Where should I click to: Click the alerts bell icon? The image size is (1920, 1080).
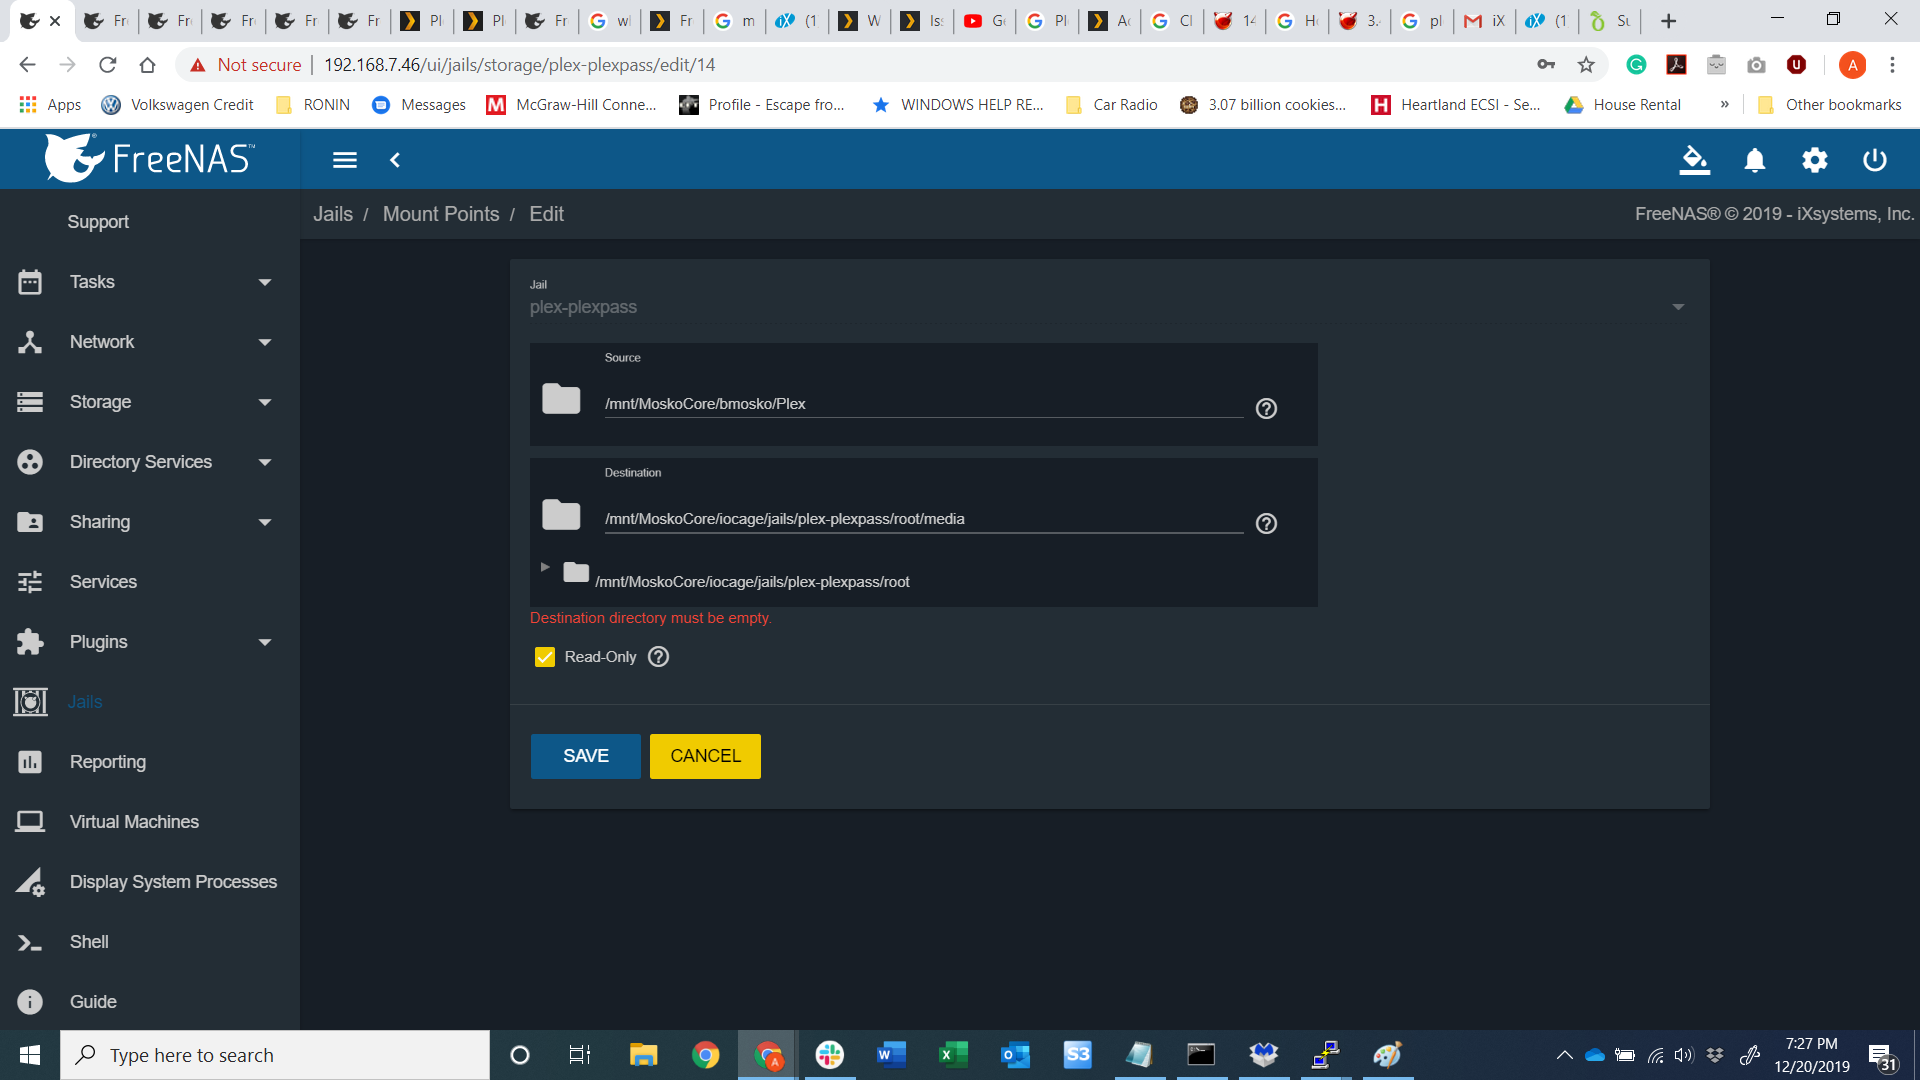pos(1754,160)
